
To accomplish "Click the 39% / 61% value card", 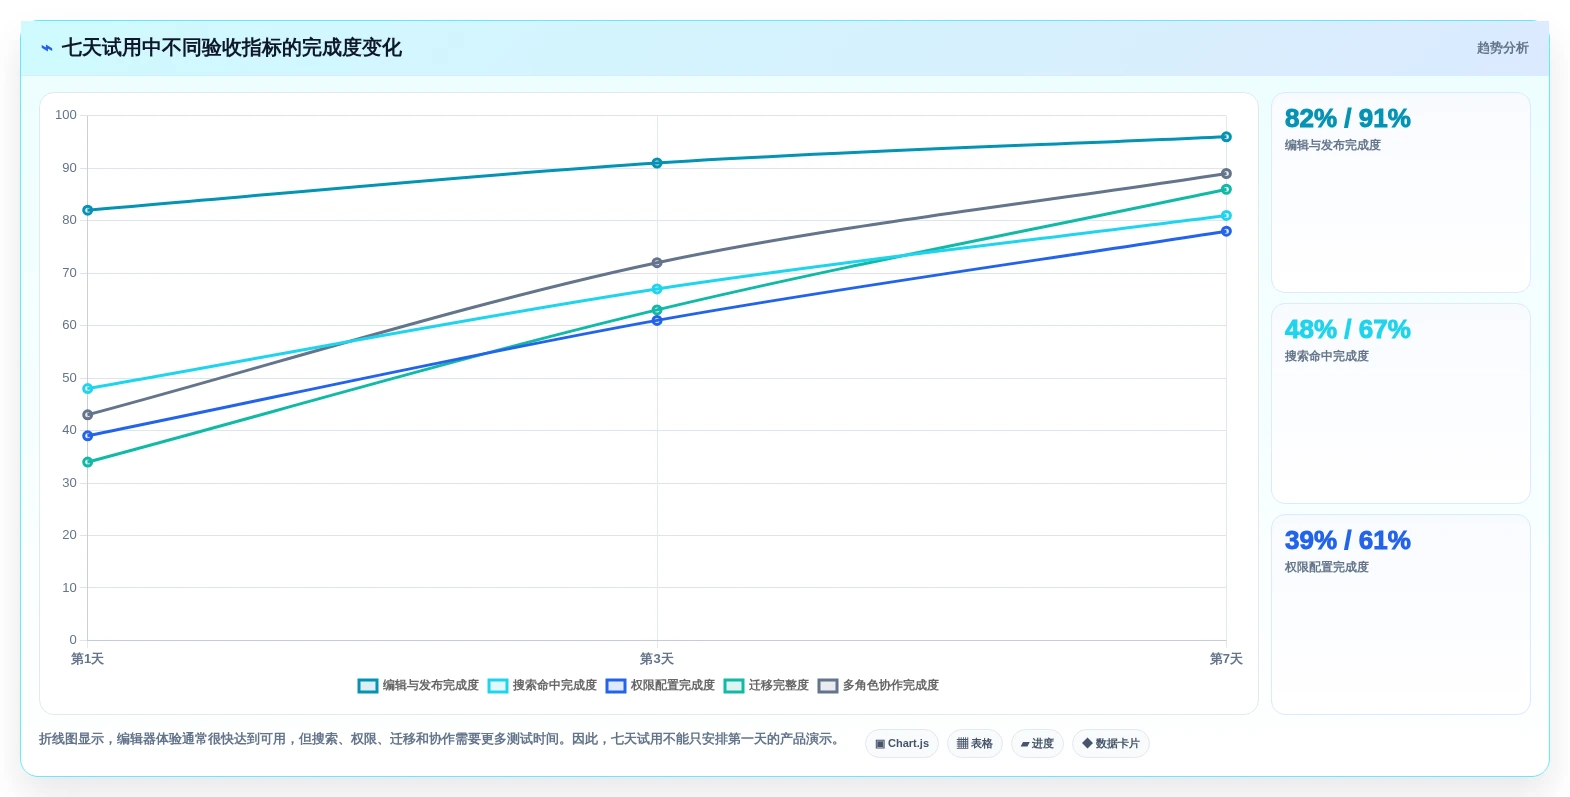I will coord(1400,615).
